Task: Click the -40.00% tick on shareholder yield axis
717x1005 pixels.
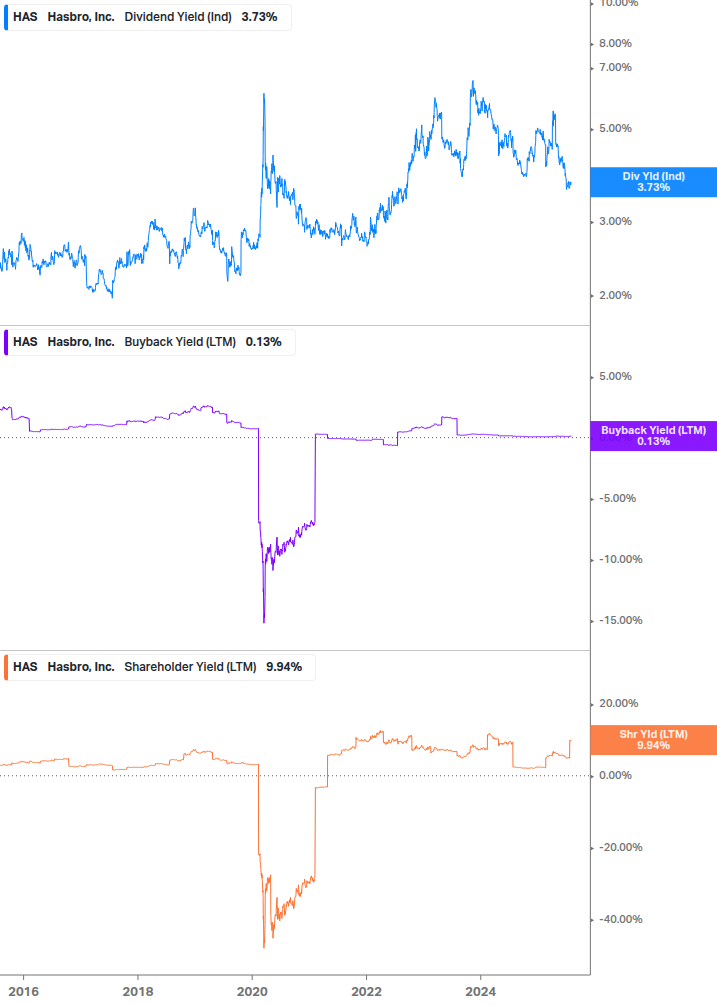Action: 620,919
